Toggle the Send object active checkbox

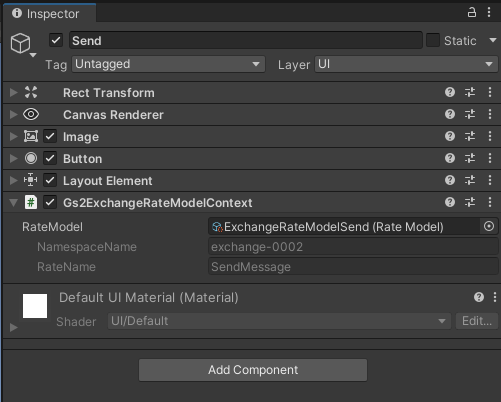tap(56, 40)
